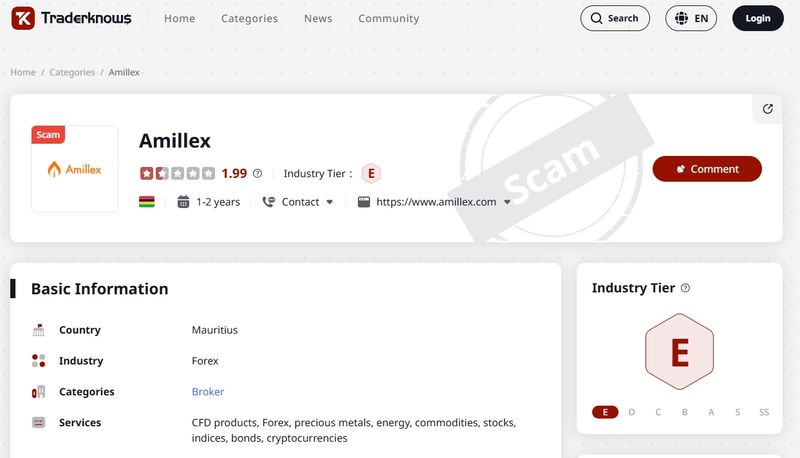The height and width of the screenshot is (458, 800).
Task: Click the website browser icon
Action: pos(364,202)
